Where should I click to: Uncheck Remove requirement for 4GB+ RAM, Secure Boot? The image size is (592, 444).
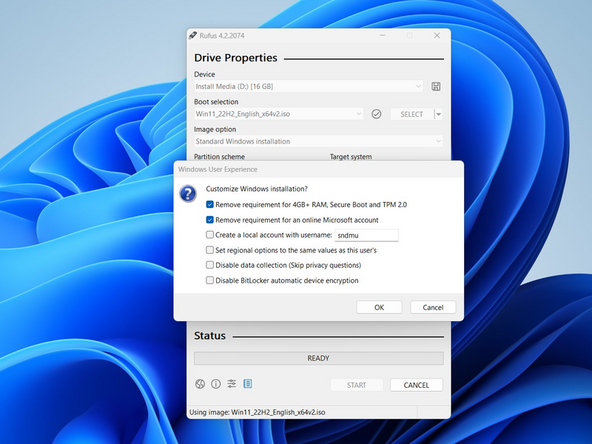click(x=210, y=205)
